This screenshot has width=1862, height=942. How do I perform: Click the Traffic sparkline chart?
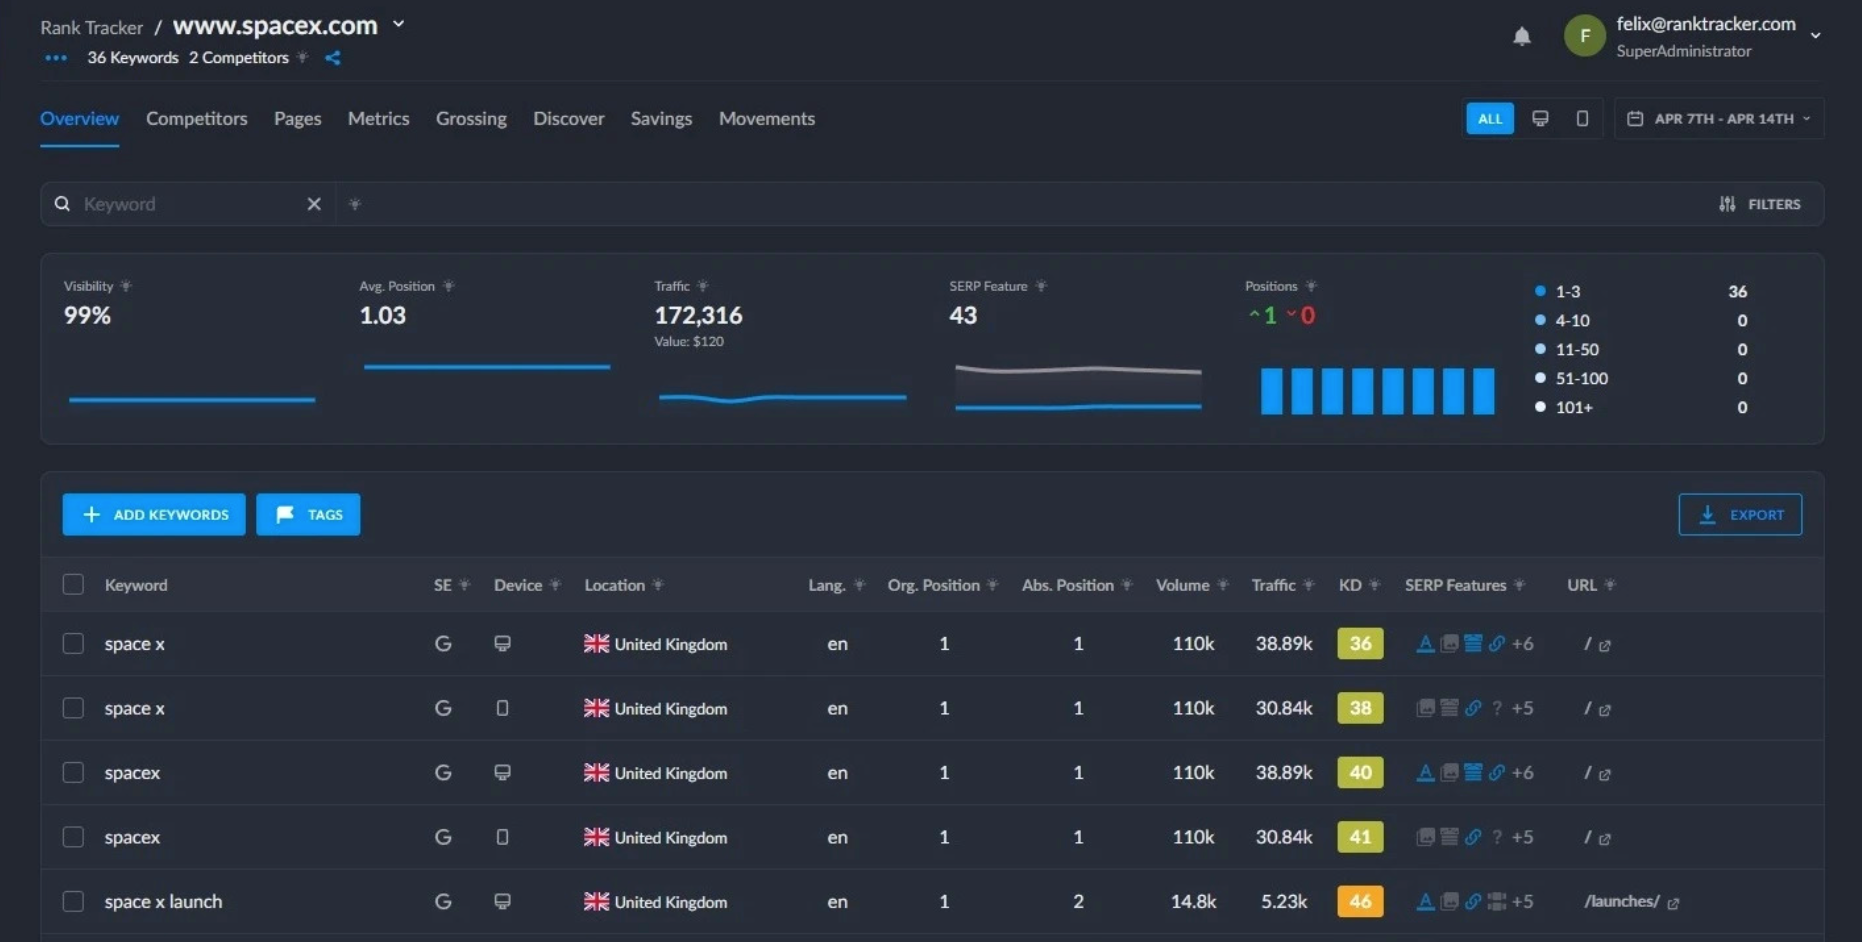(x=782, y=398)
